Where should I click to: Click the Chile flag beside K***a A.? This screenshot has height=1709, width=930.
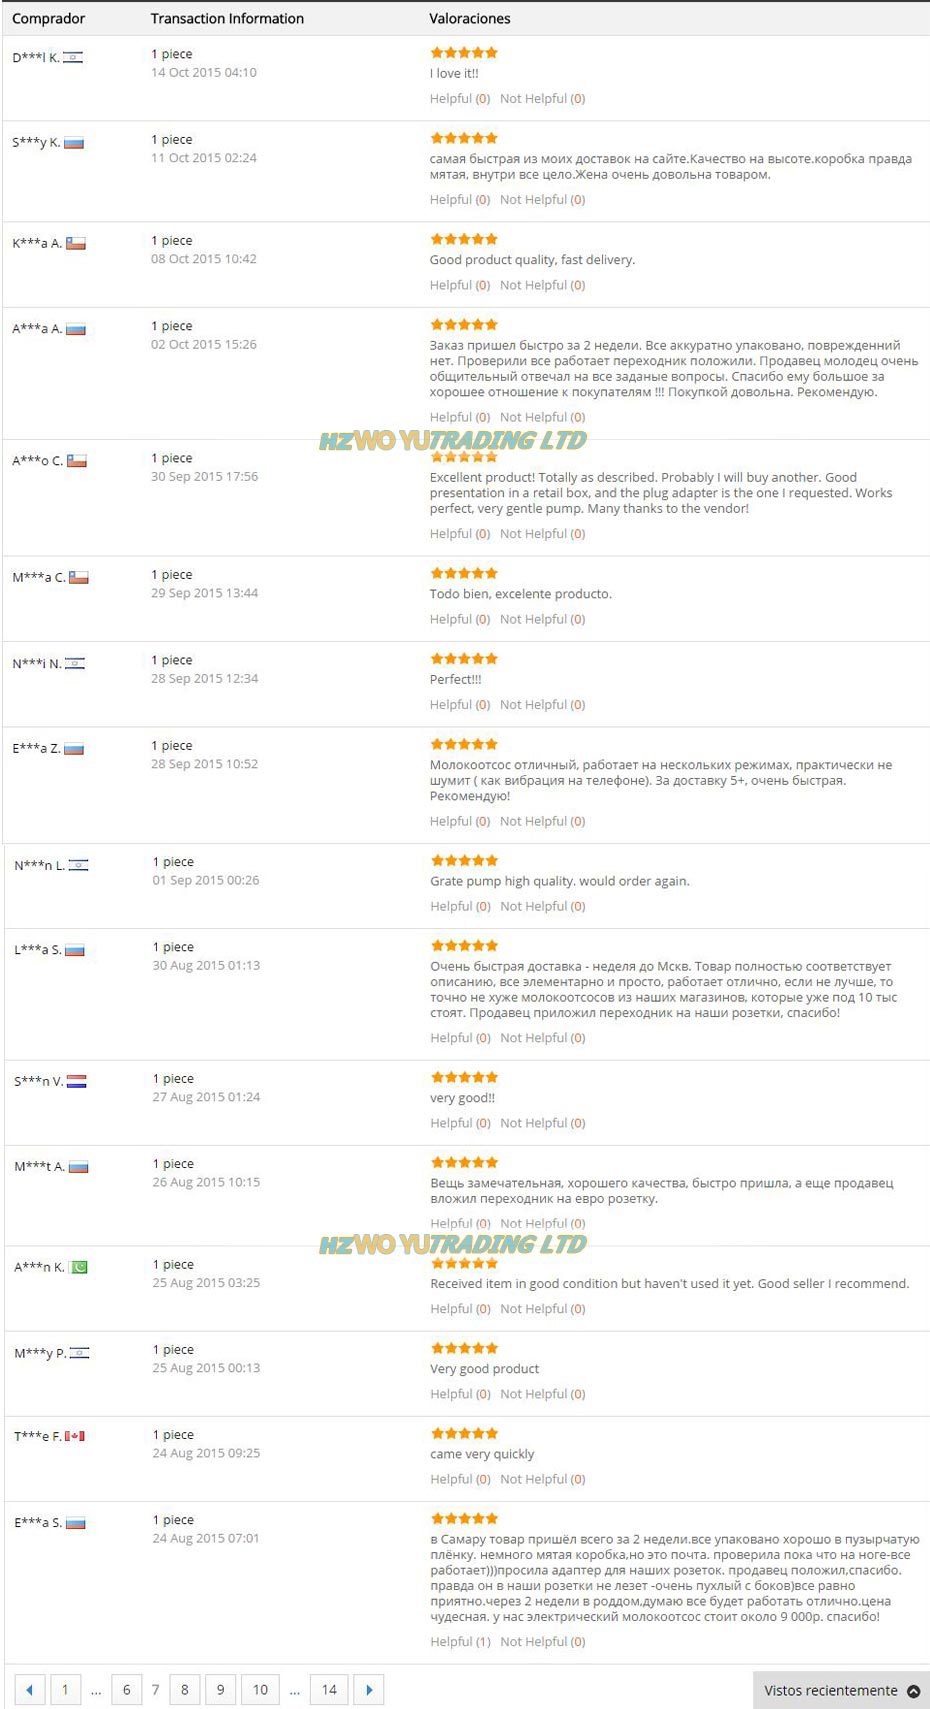[x=76, y=243]
